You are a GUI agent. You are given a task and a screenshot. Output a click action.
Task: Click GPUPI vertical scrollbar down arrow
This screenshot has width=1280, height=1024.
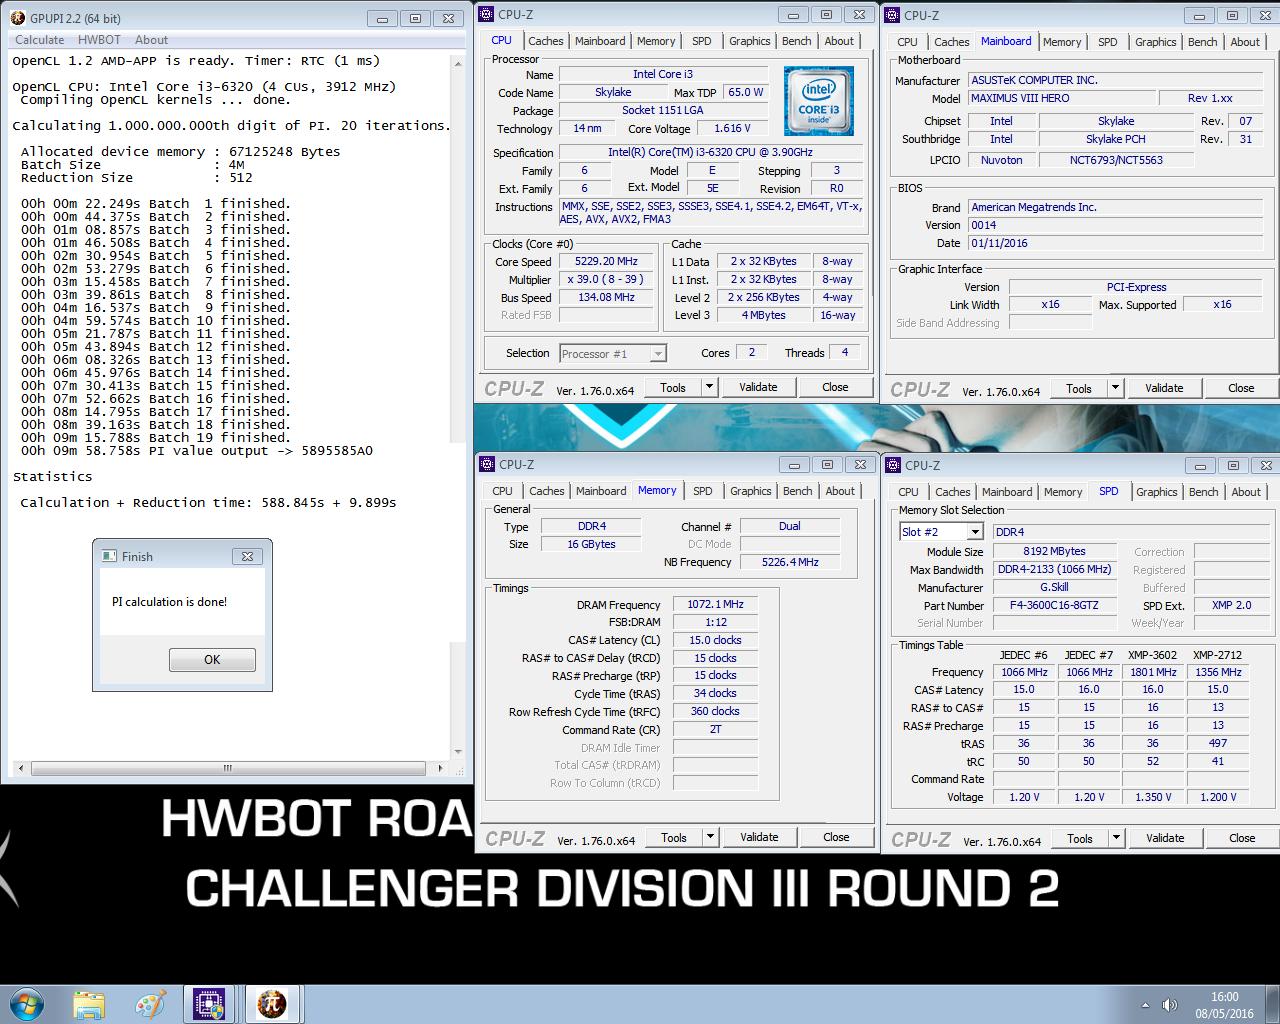coord(458,752)
